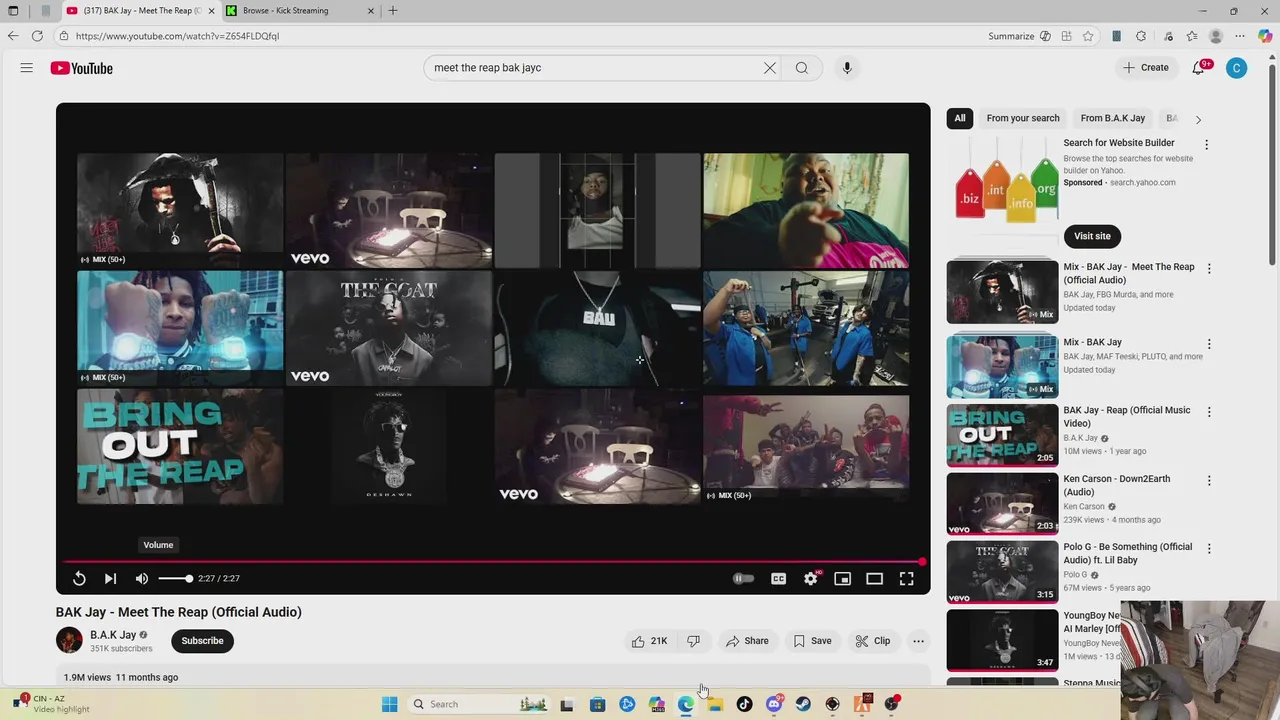
Task: Add this page to favorites
Action: [1088, 36]
